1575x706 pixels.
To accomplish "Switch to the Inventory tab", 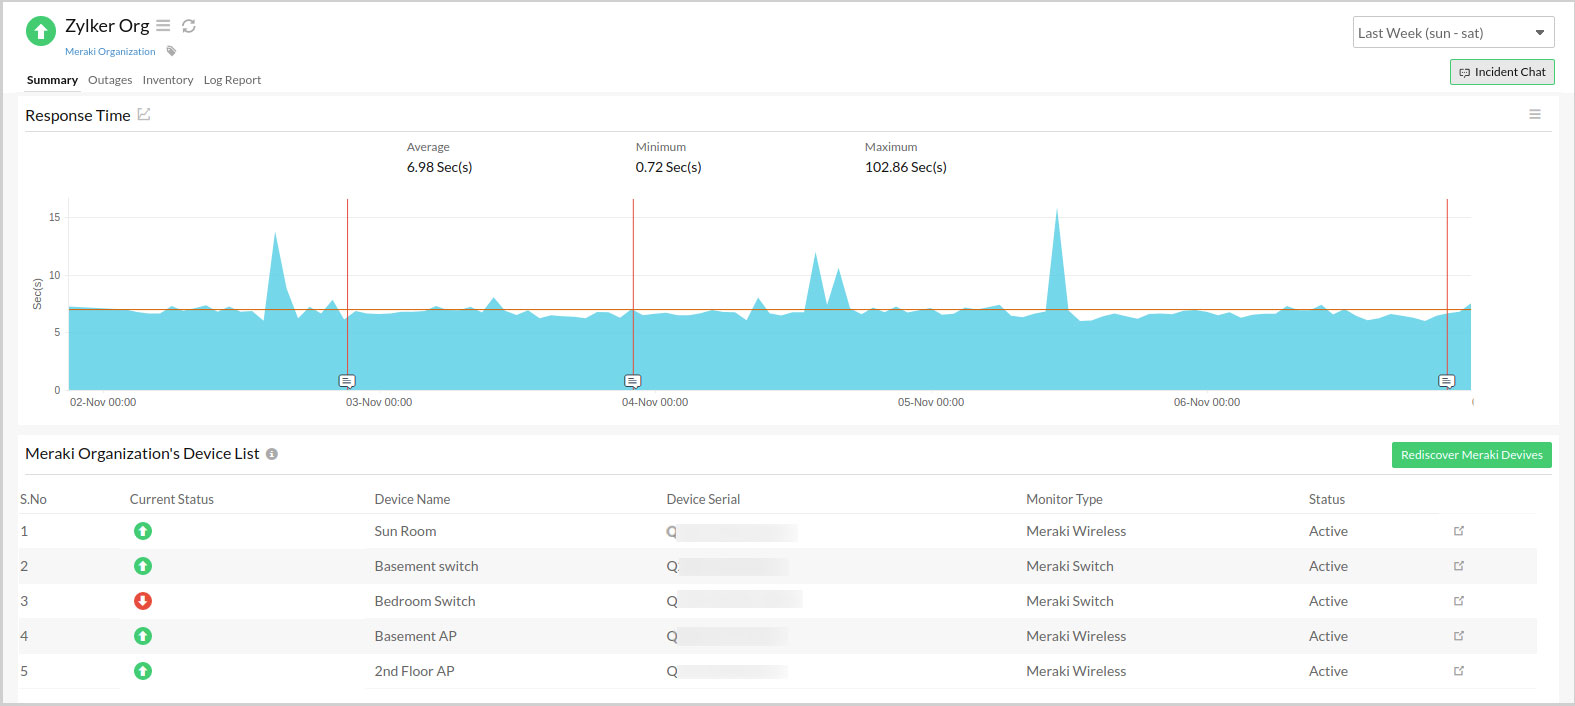I will 168,80.
